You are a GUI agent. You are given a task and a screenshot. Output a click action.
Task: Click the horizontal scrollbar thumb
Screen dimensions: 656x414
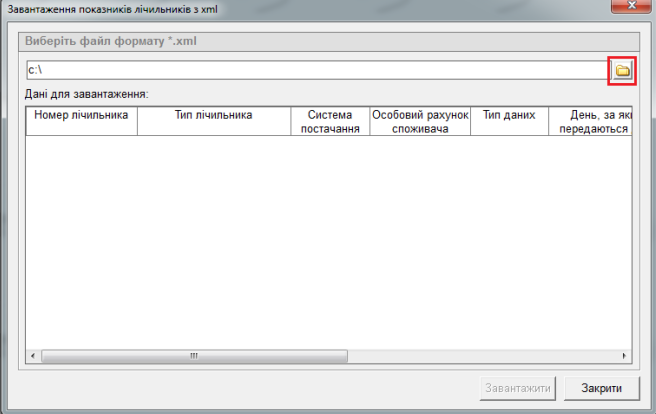coord(194,355)
